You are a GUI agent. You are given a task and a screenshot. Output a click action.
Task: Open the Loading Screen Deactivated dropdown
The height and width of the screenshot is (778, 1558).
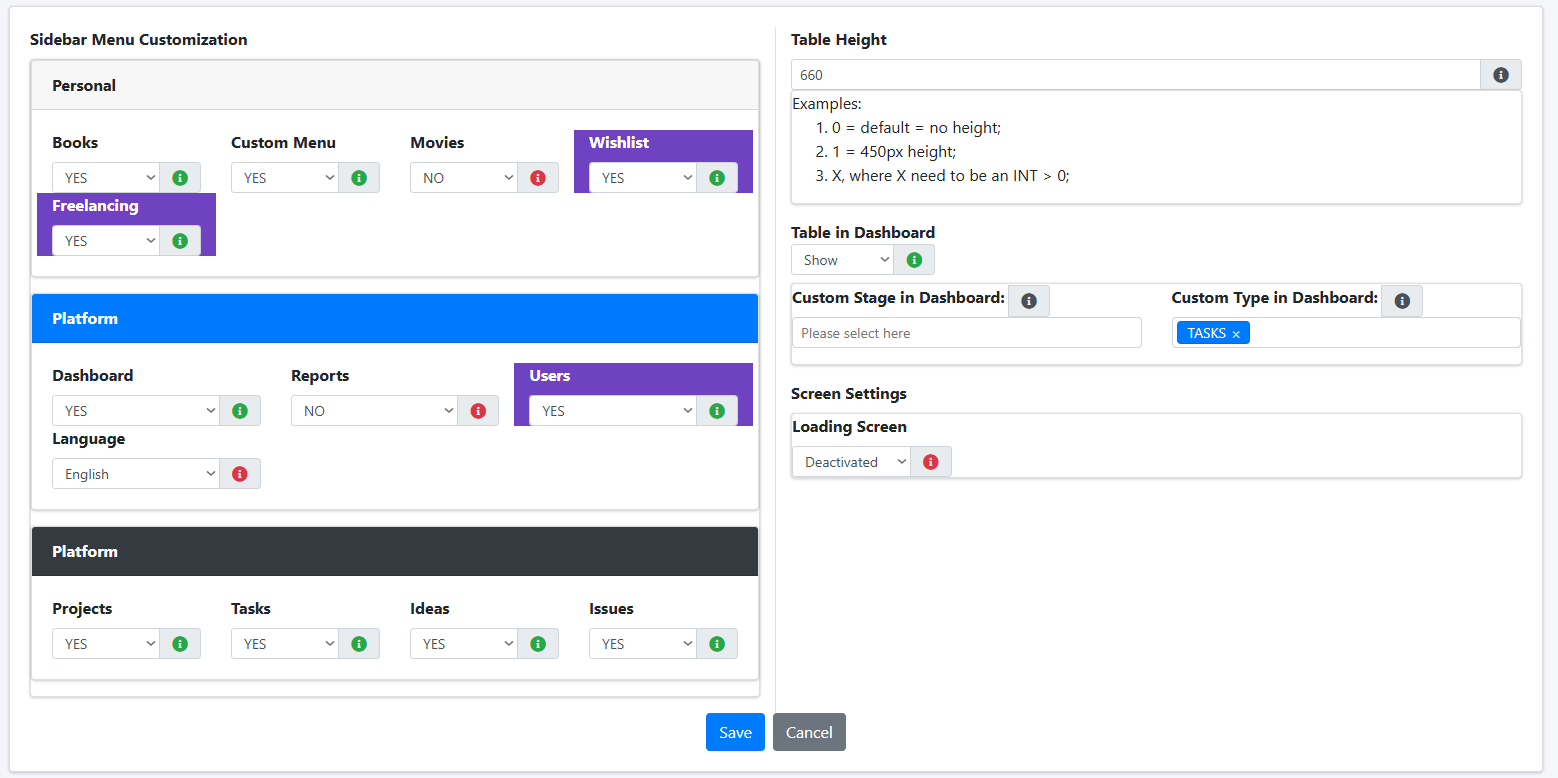[x=851, y=462]
